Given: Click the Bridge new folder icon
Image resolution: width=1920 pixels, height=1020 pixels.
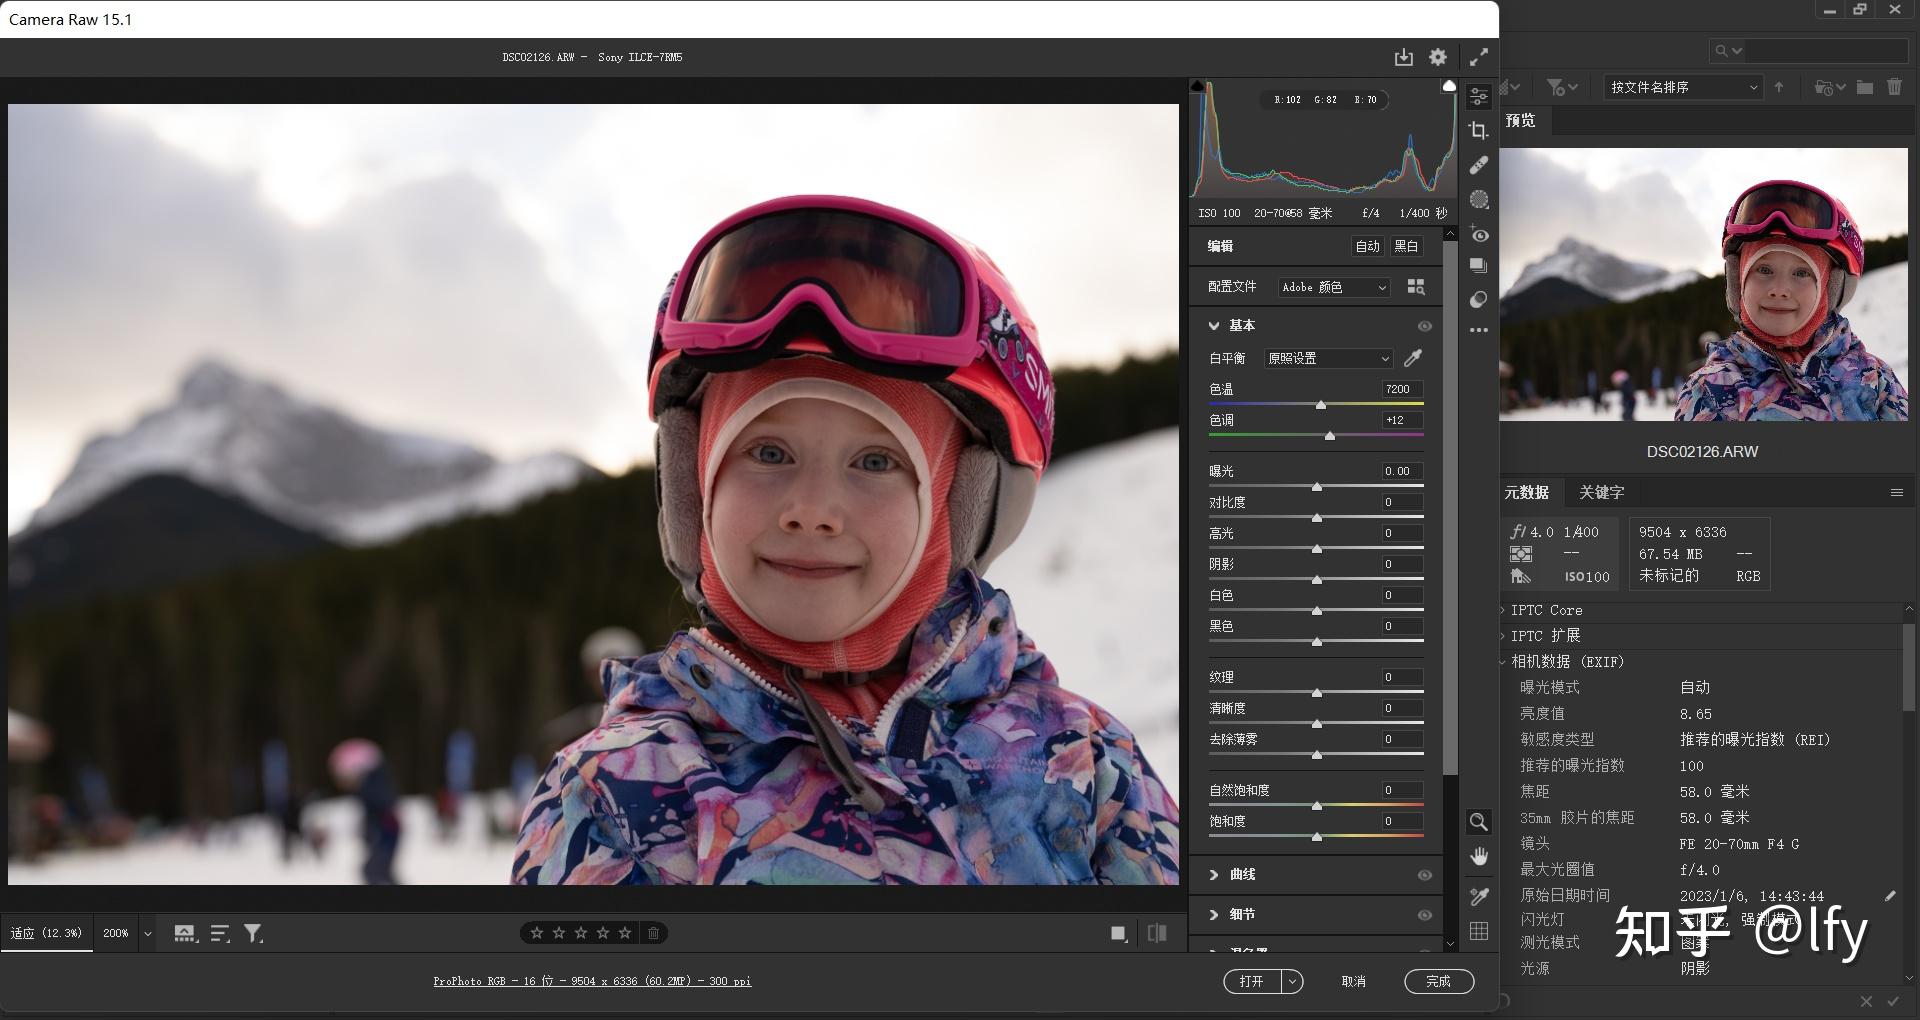Looking at the screenshot, I should tap(1864, 87).
